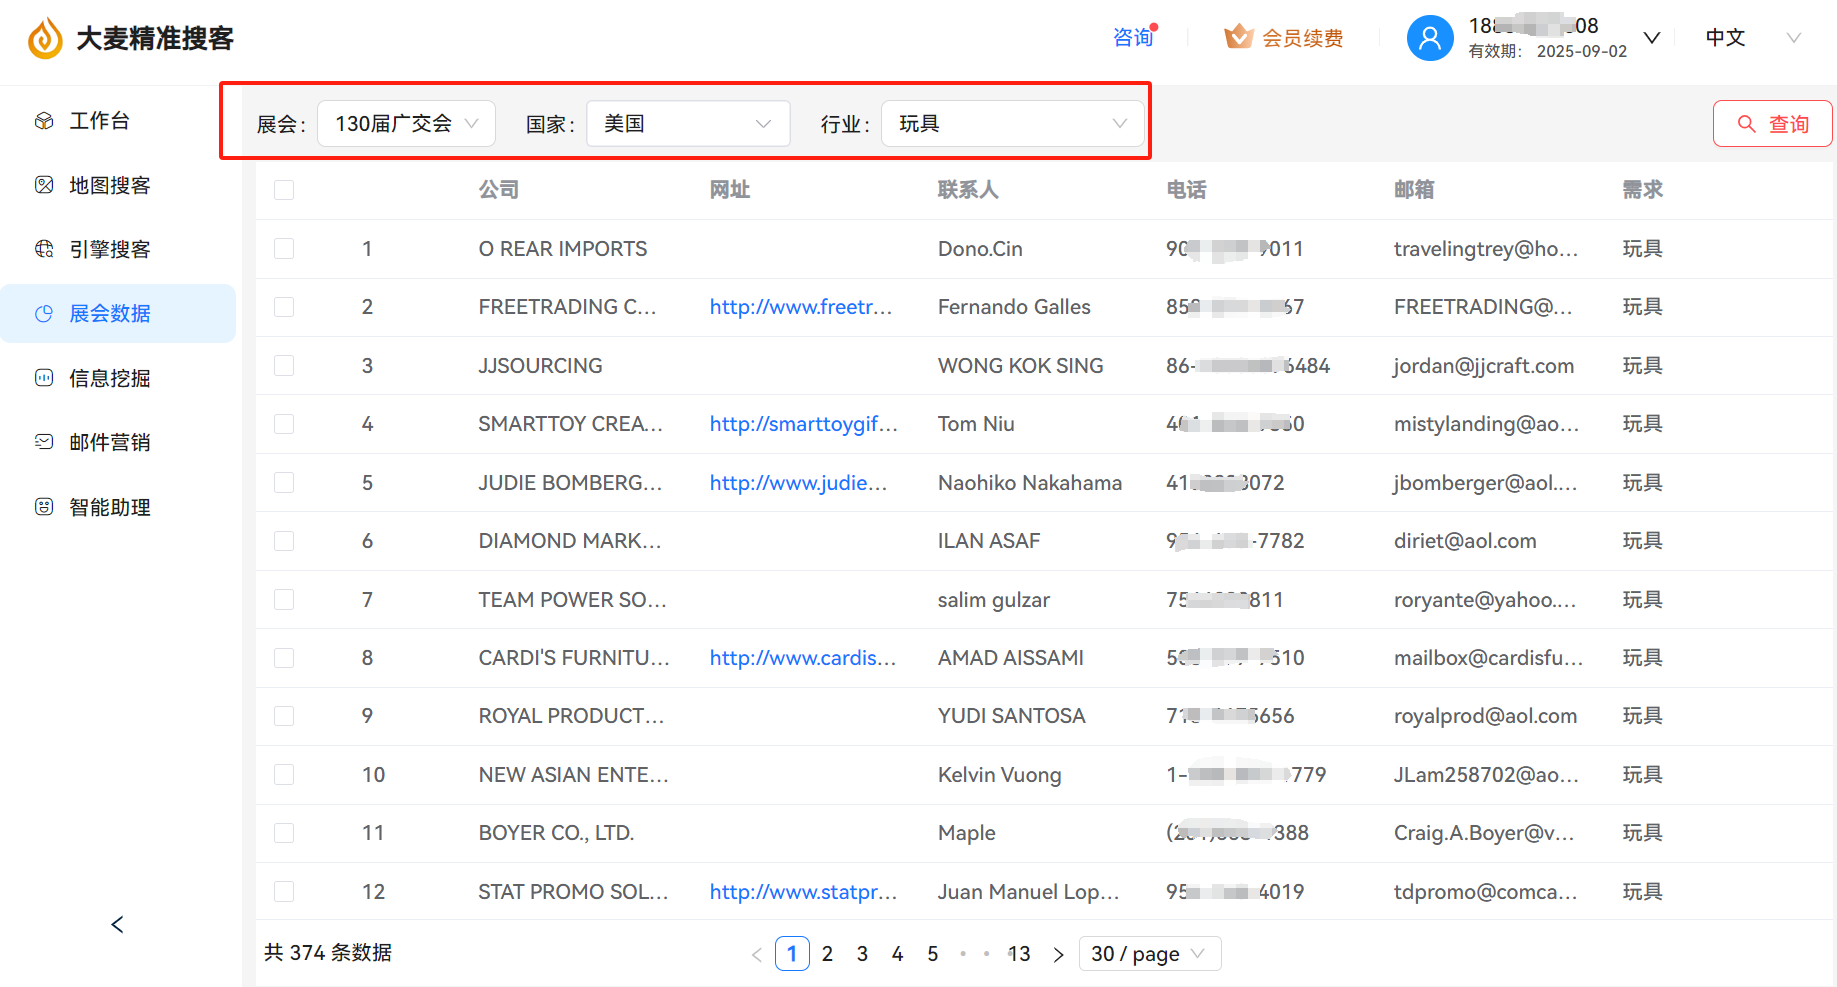Open the http://www.freetr... website link
Screen dimensions: 1837x987
pyautogui.click(x=800, y=307)
